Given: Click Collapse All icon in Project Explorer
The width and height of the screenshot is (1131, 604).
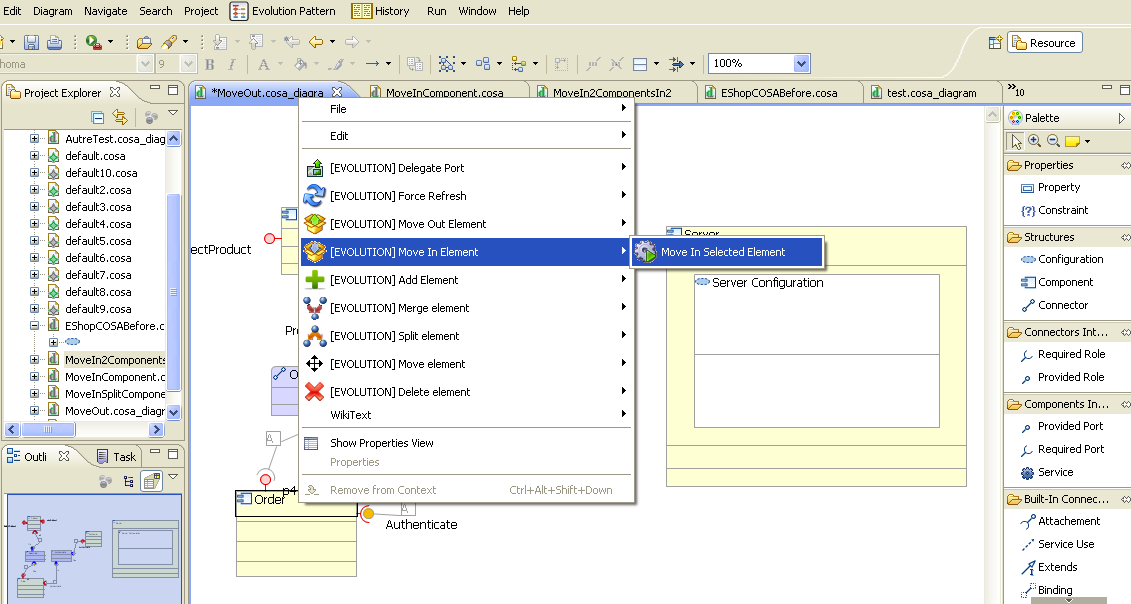Looking at the screenshot, I should coord(98,117).
